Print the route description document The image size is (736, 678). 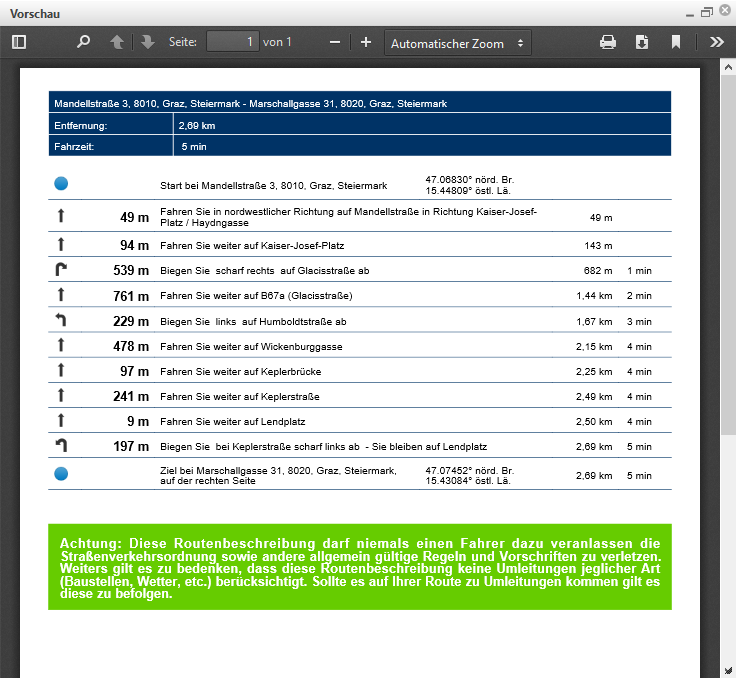pos(608,42)
